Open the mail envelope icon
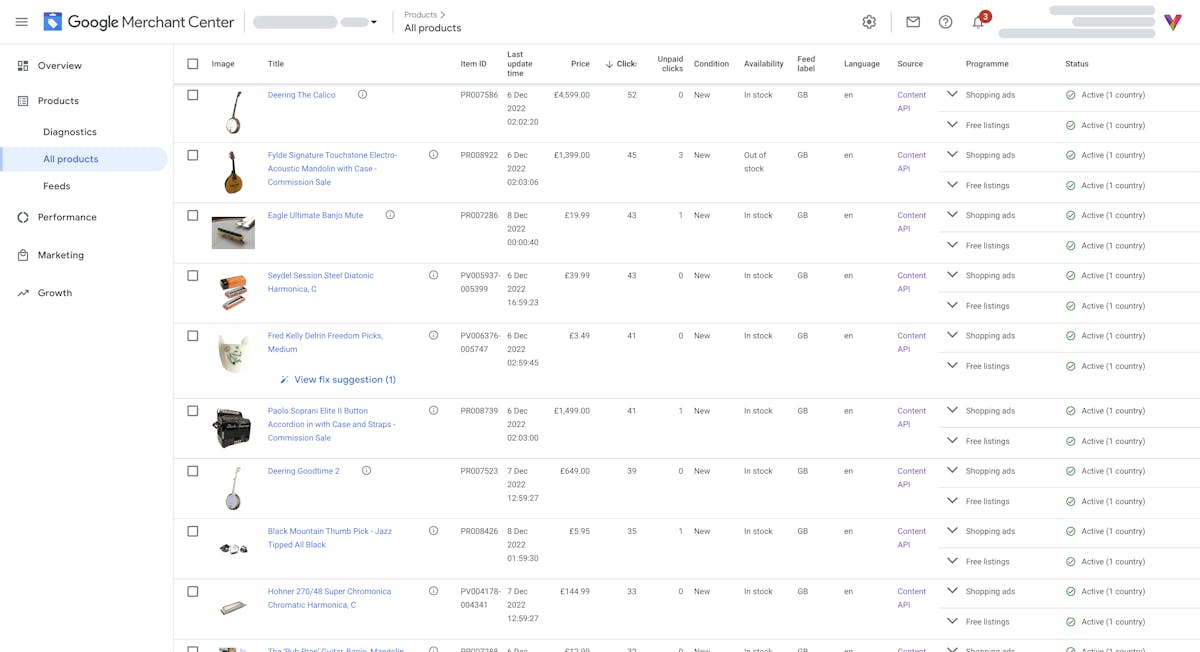 coord(913,22)
